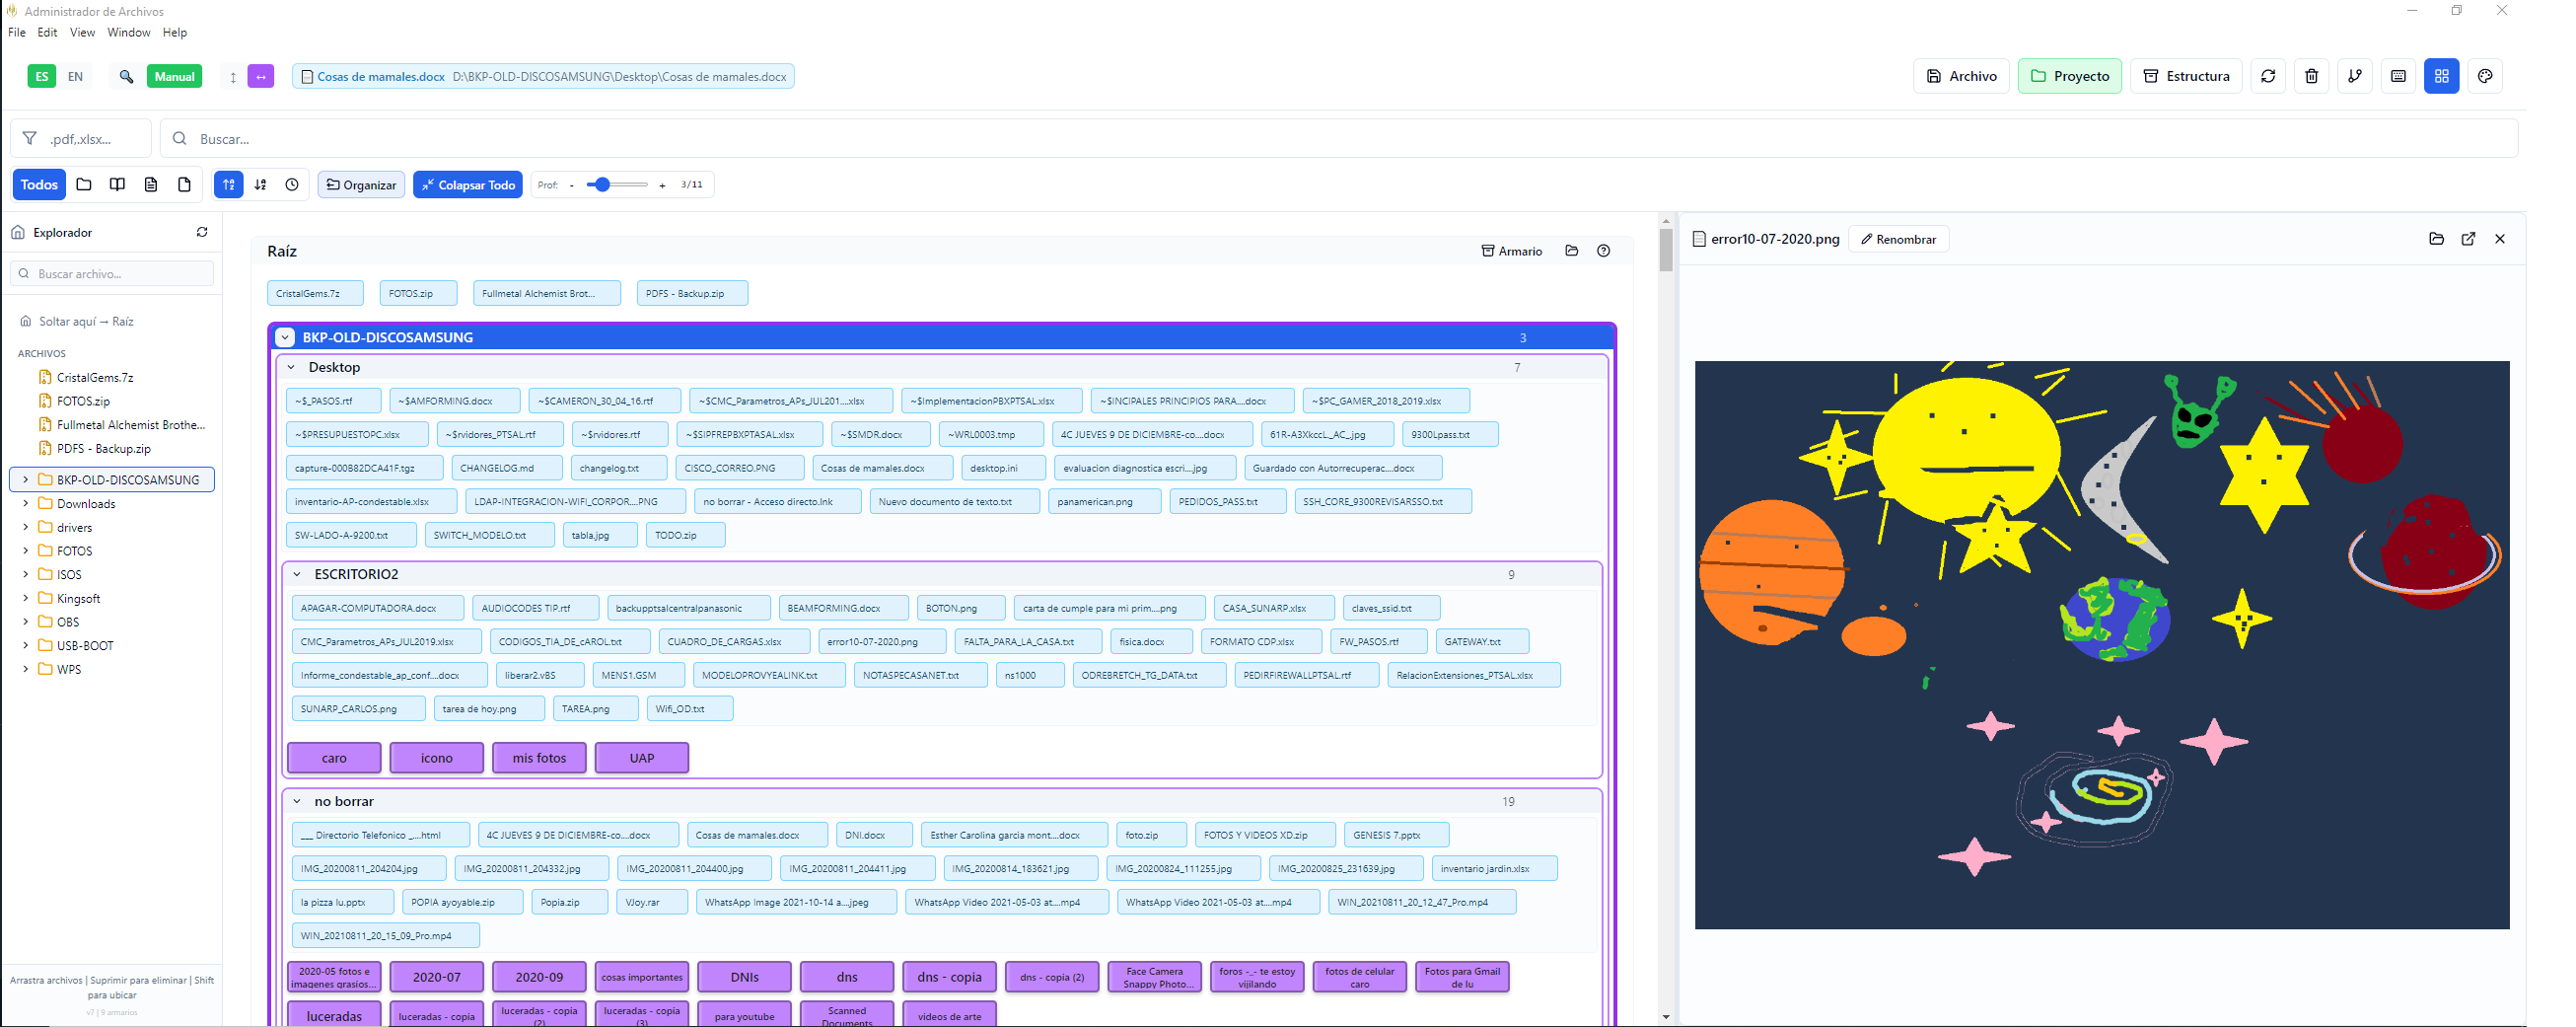Refresh the Explorador panel
Viewport: 2576px width, 1027px height.
click(202, 232)
